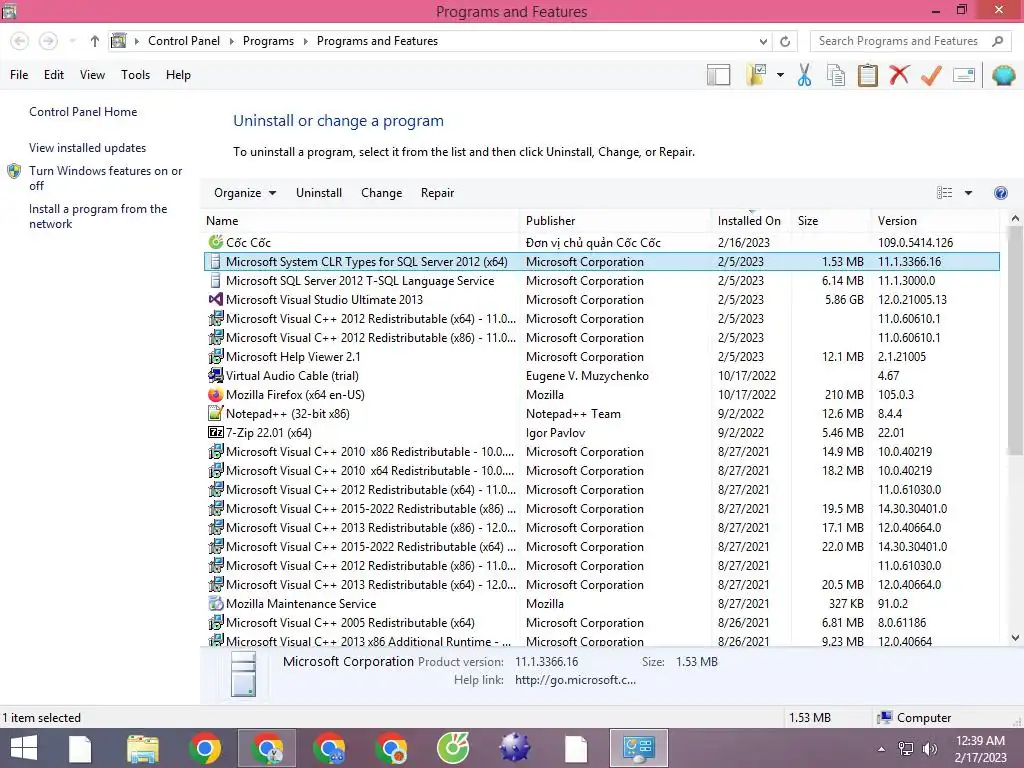Click the volume speaker tray icon

pos(929,749)
